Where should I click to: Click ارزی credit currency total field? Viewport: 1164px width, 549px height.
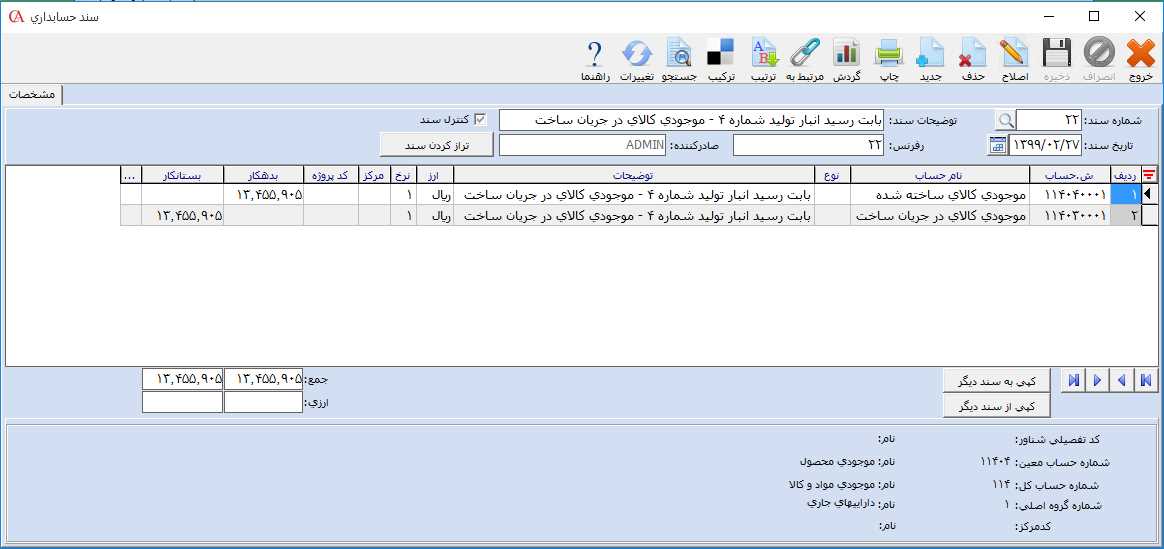point(183,402)
